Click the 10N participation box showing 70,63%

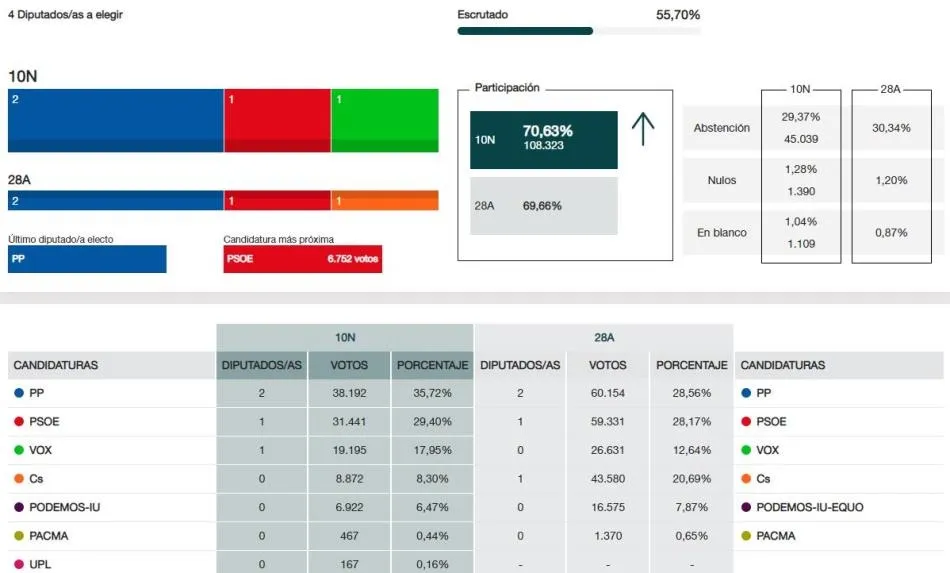543,140
